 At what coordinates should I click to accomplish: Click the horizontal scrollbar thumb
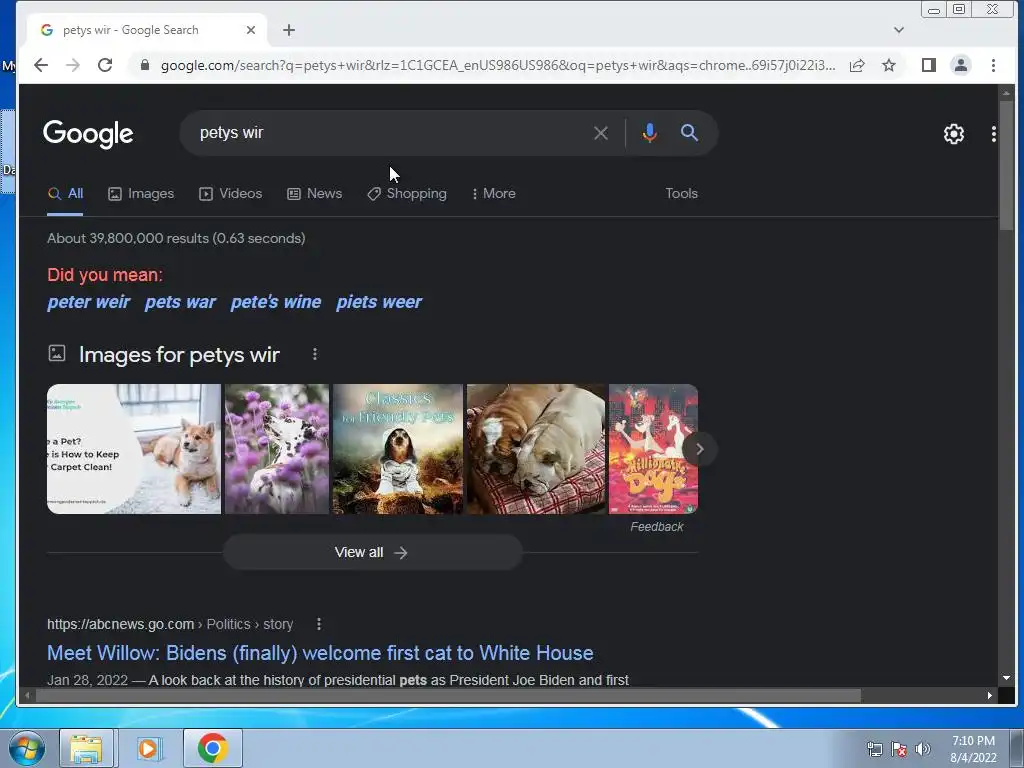[x=448, y=696]
